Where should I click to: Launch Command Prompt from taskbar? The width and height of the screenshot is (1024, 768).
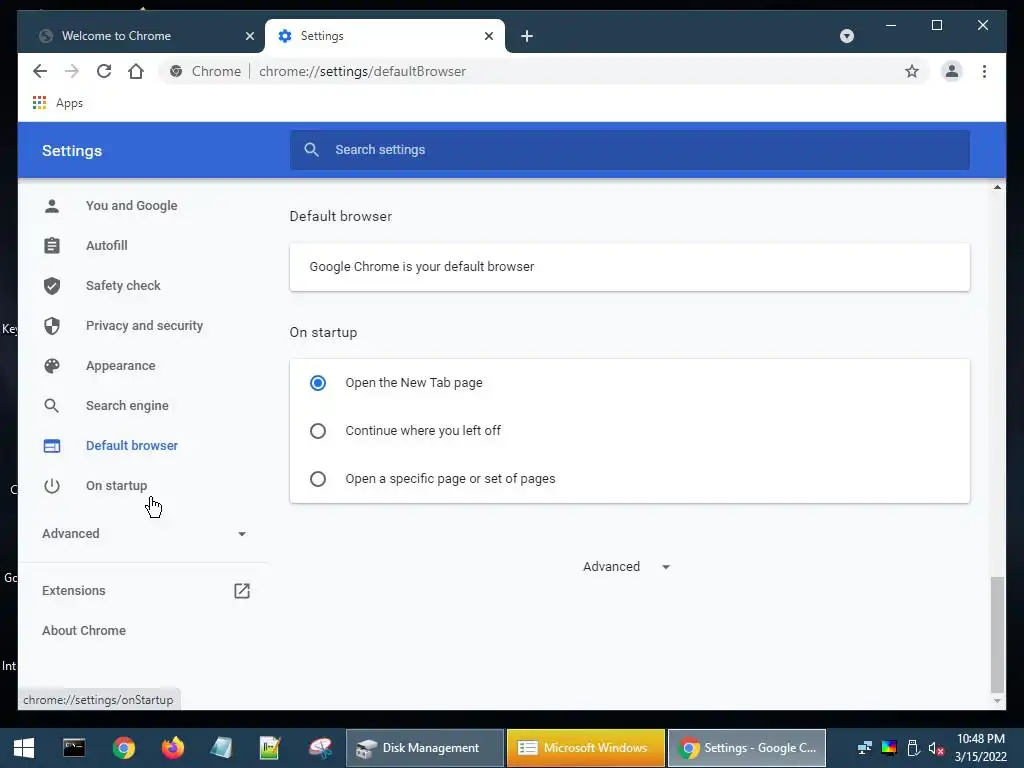(x=74, y=748)
